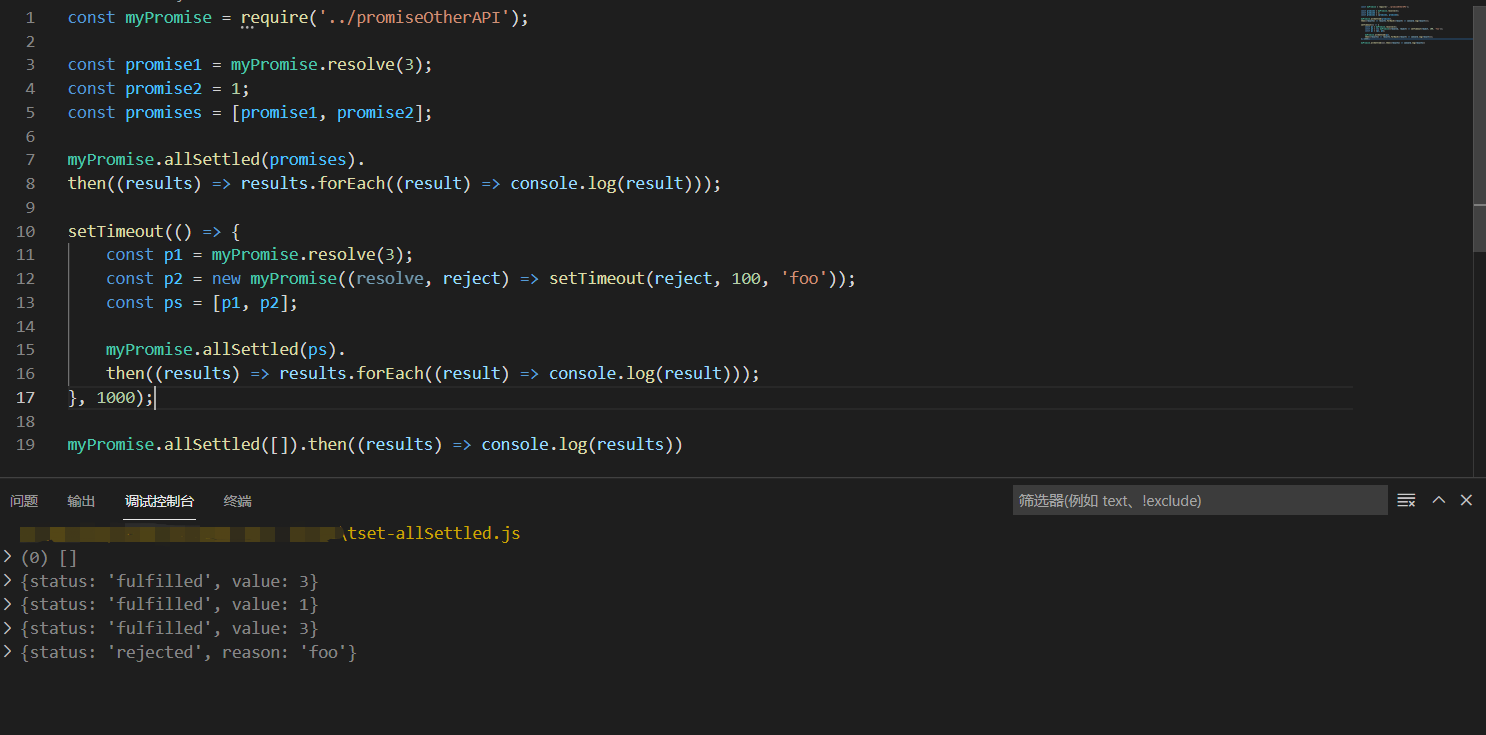Click allSettled(ps) on line 15
Image resolution: width=1486 pixels, height=735 pixels.
pos(269,350)
